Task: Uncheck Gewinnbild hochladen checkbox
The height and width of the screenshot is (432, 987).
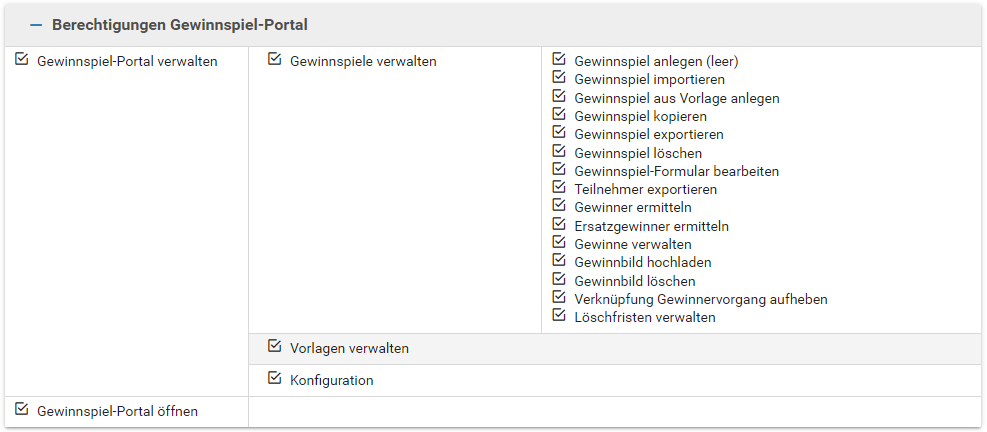Action: tap(559, 261)
